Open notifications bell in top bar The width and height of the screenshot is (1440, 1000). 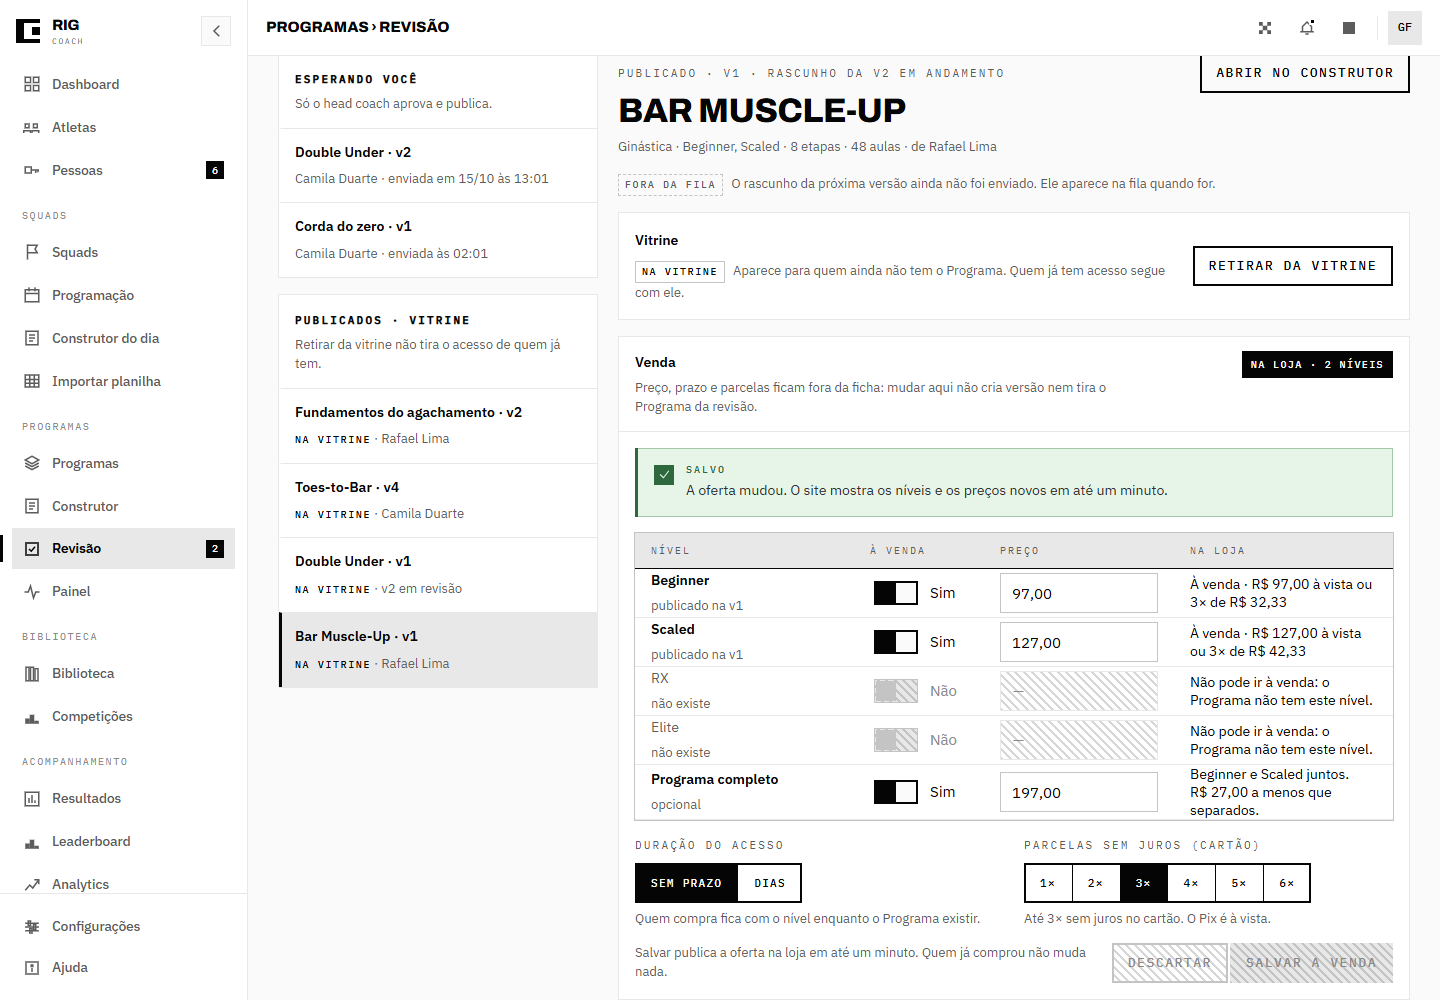click(x=1307, y=28)
